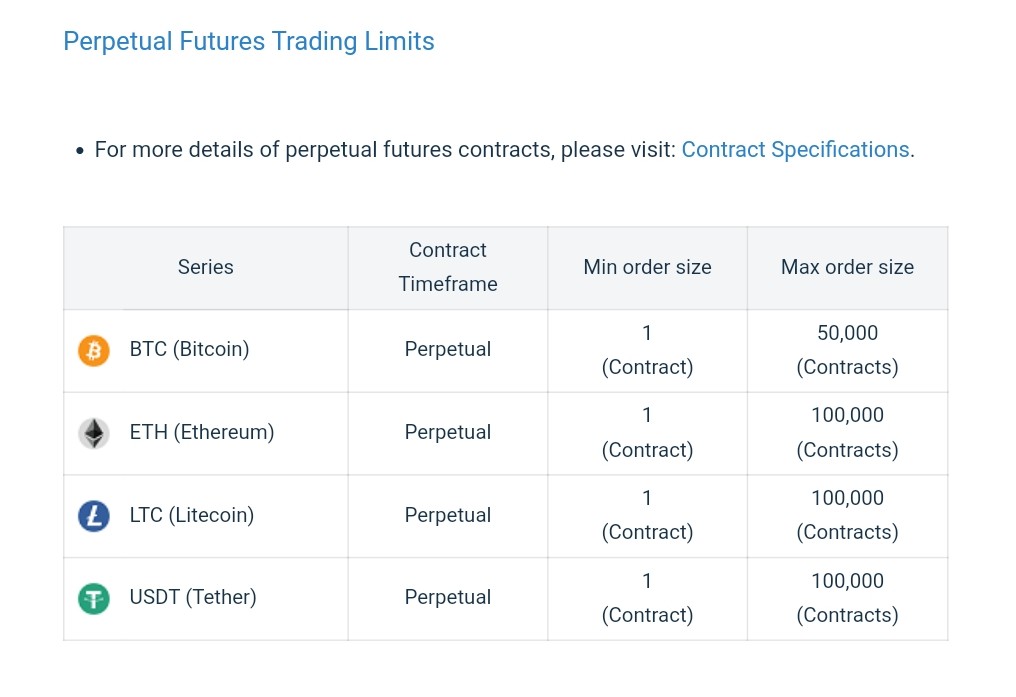The width and height of the screenshot is (1016, 697).
Task: Click Ethereum's 100,000 max order cell
Action: pyautogui.click(x=847, y=432)
